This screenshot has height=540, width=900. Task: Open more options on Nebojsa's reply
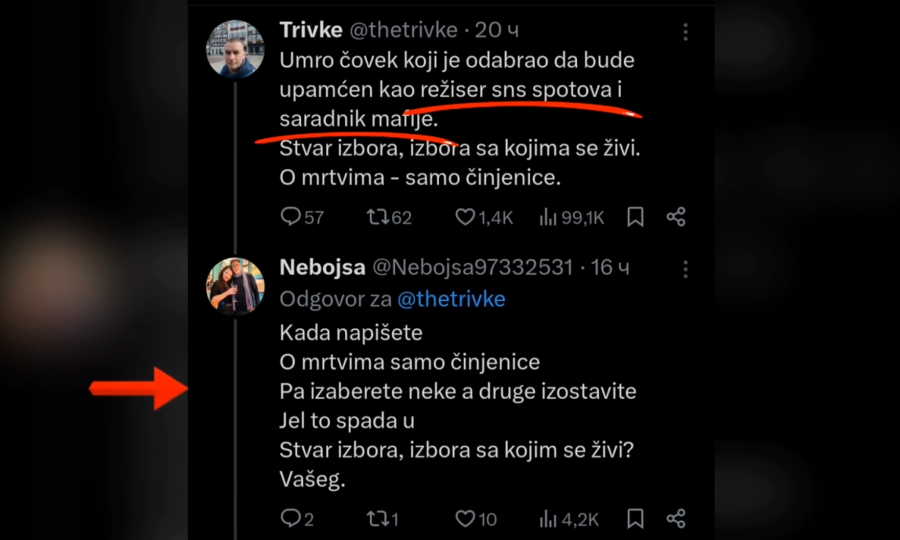(685, 269)
